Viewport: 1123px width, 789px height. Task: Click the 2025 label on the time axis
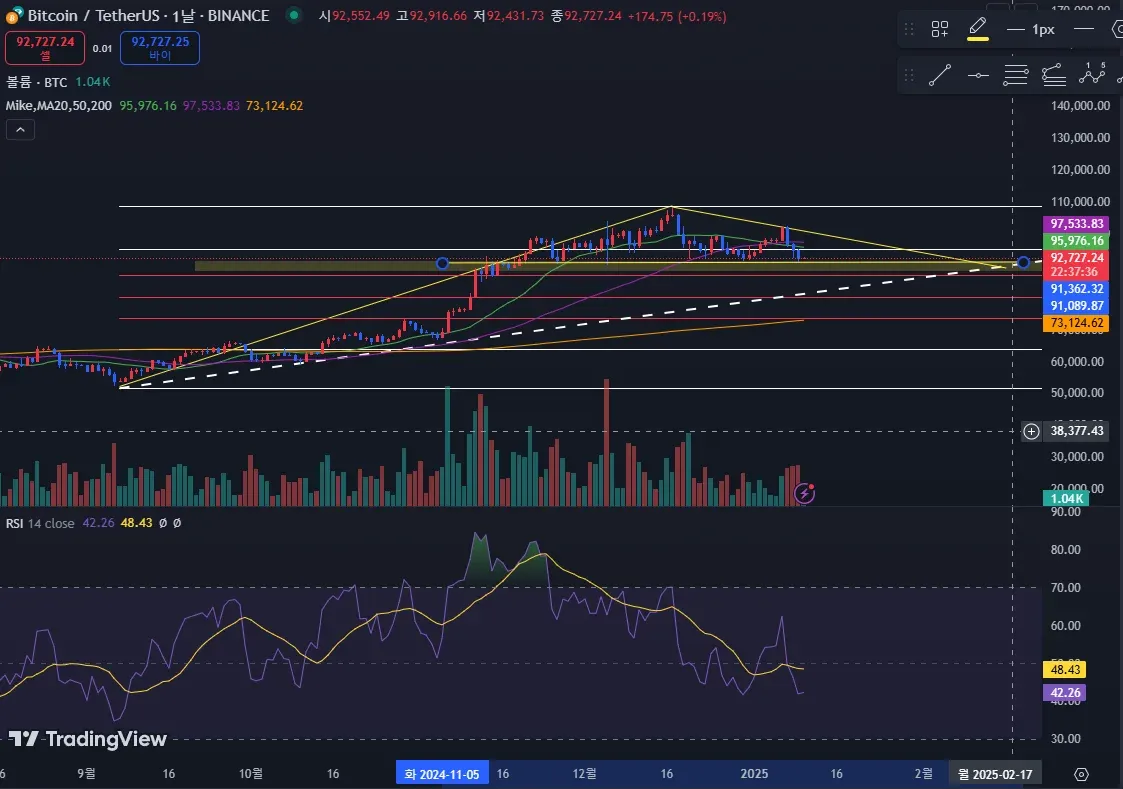point(754,773)
